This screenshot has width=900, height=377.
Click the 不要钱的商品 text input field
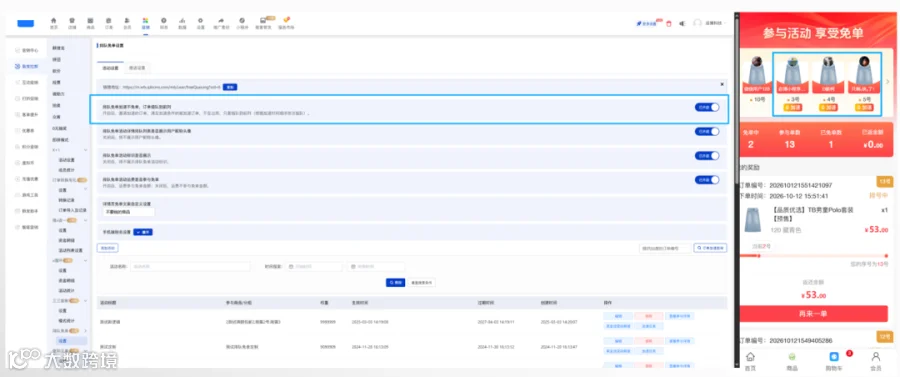(x=129, y=212)
